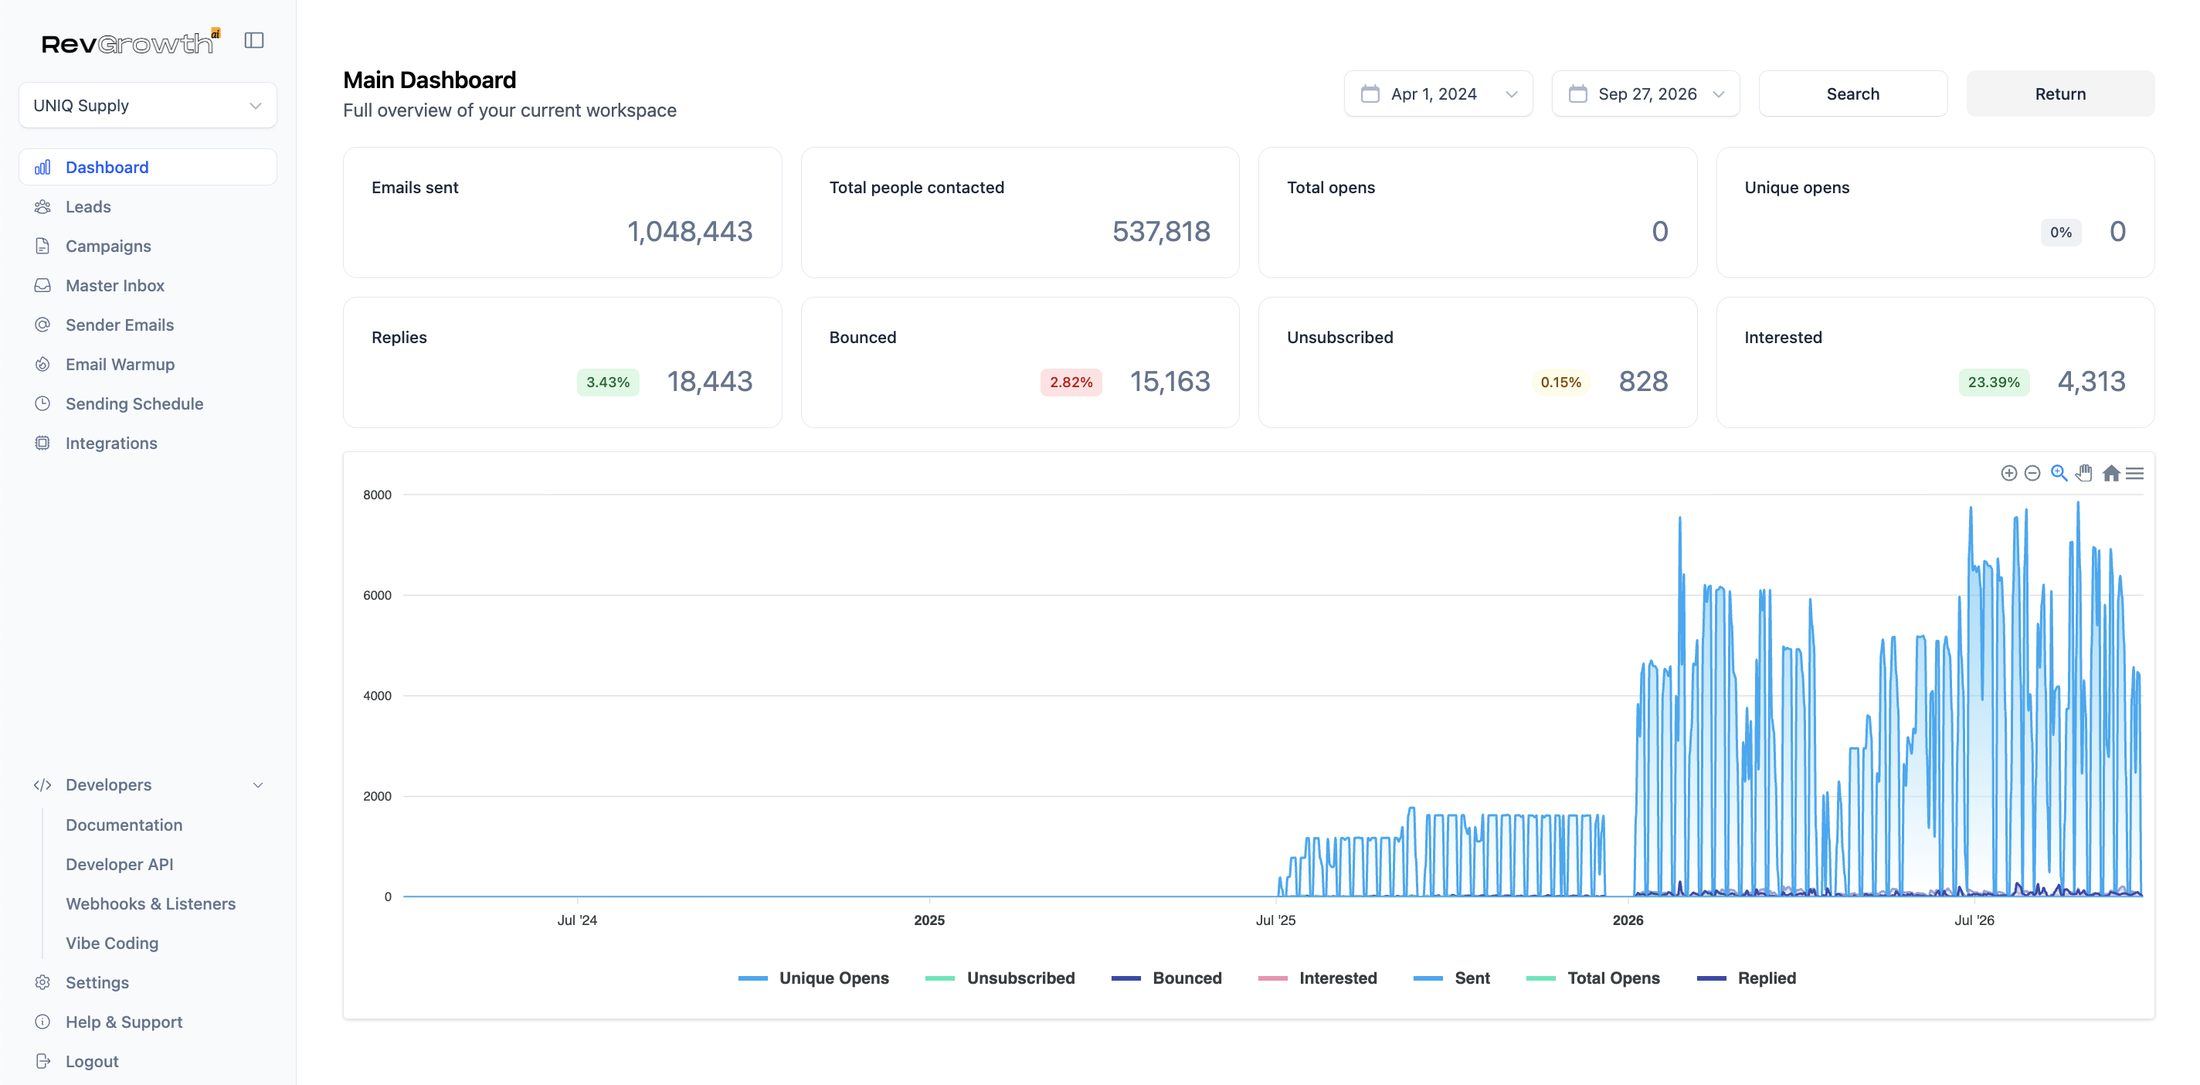The height and width of the screenshot is (1085, 2200).
Task: Log out of the workspace
Action: [92, 1061]
